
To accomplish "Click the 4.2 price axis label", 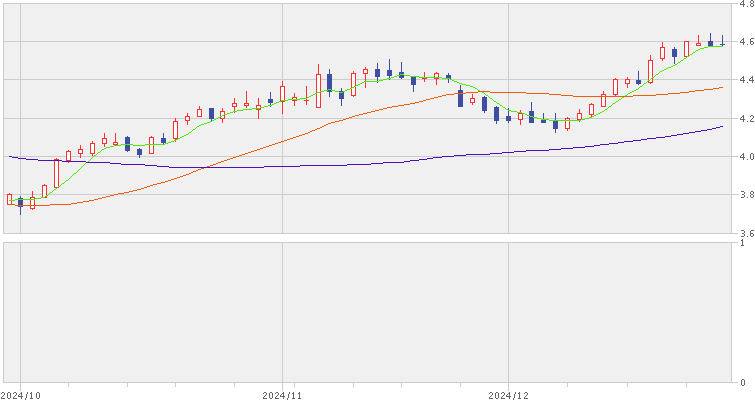I will point(746,119).
